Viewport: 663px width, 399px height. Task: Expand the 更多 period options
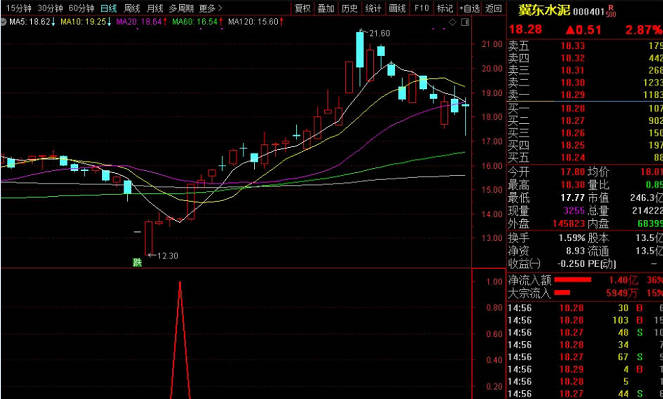pyautogui.click(x=211, y=8)
